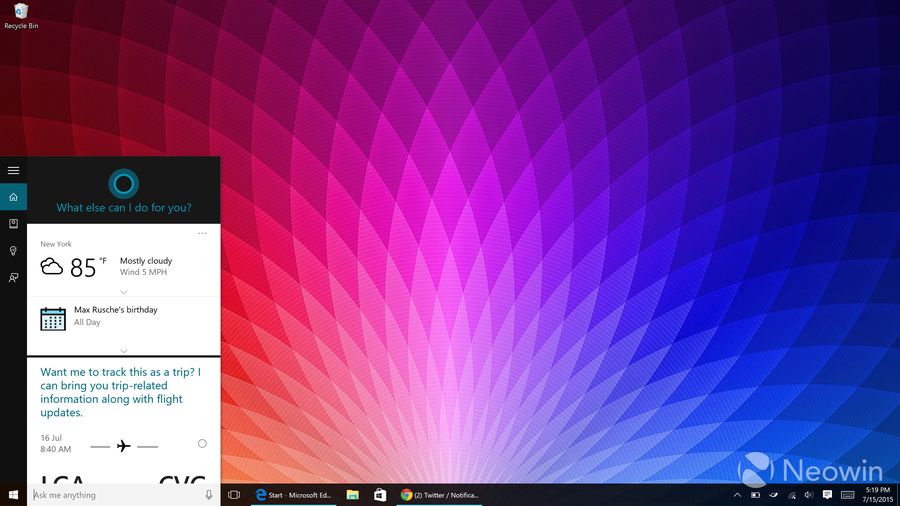Open the Windows Store taskbar icon
Viewport: 900px width, 506px height.
pos(380,495)
